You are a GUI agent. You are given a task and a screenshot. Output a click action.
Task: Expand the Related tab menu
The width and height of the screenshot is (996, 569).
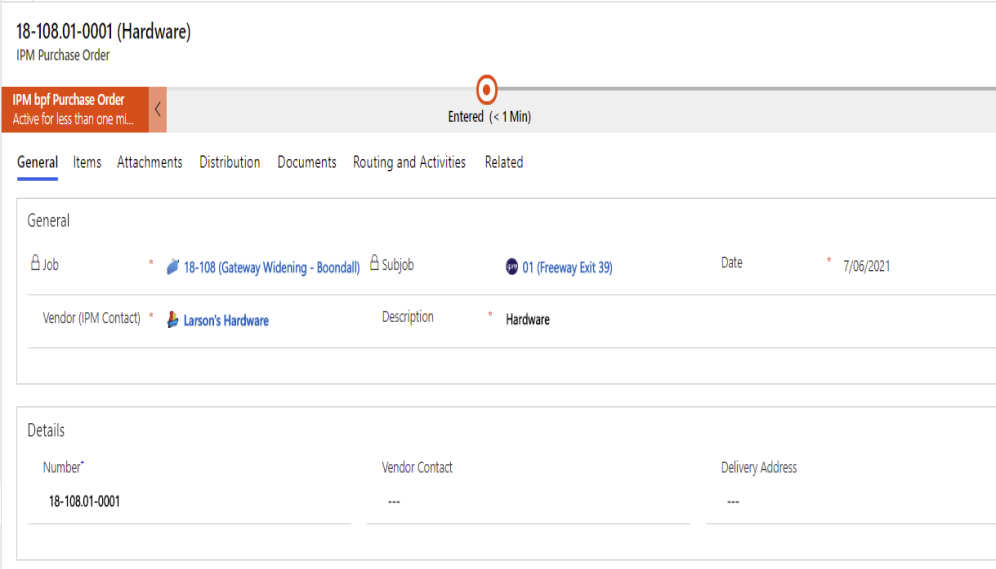tap(503, 162)
